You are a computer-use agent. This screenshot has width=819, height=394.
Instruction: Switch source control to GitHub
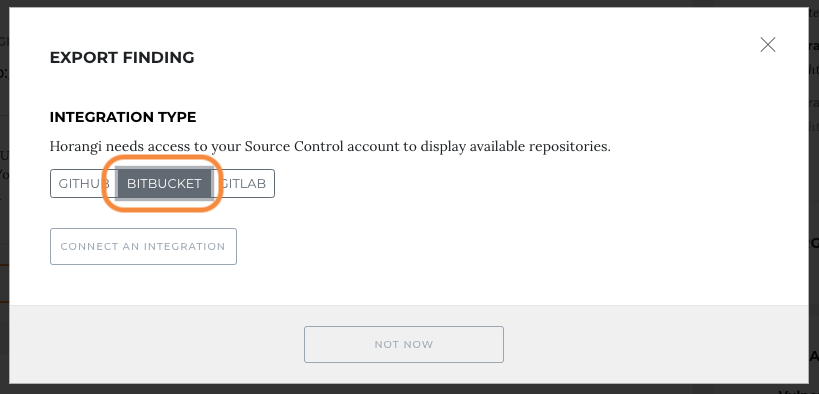[83, 183]
